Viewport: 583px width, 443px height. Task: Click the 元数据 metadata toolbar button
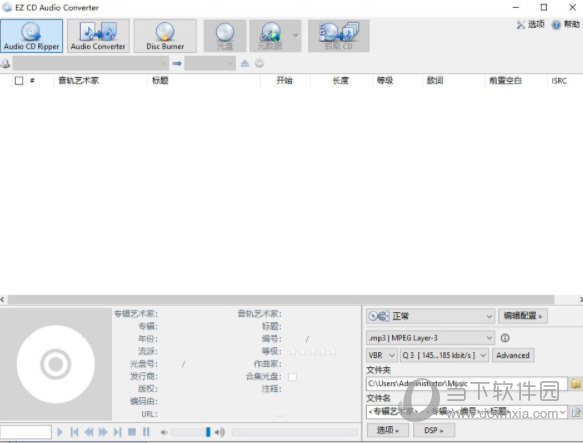pyautogui.click(x=270, y=36)
